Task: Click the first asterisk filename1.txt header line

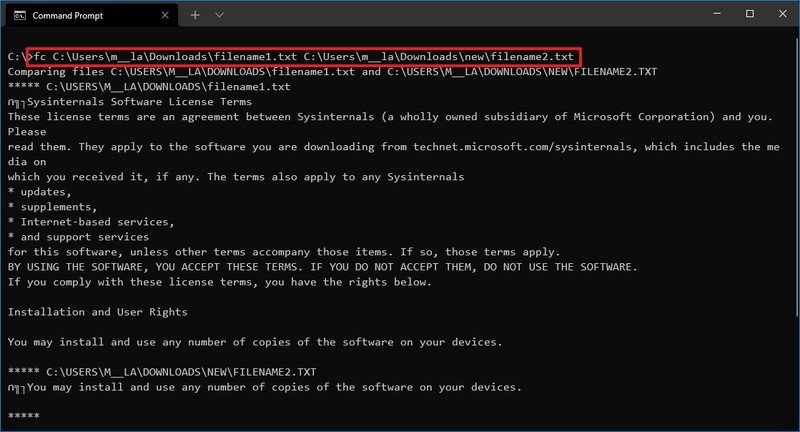Action: click(x=149, y=87)
